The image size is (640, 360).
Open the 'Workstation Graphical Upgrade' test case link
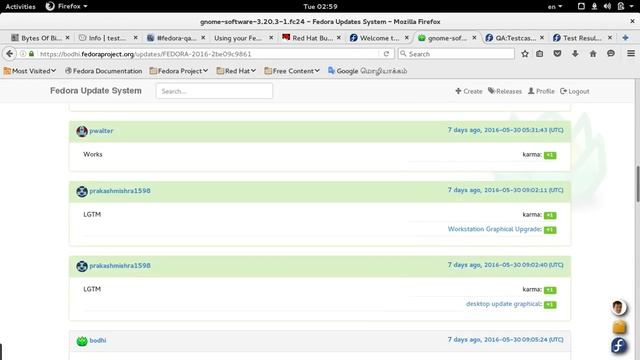[495, 229]
